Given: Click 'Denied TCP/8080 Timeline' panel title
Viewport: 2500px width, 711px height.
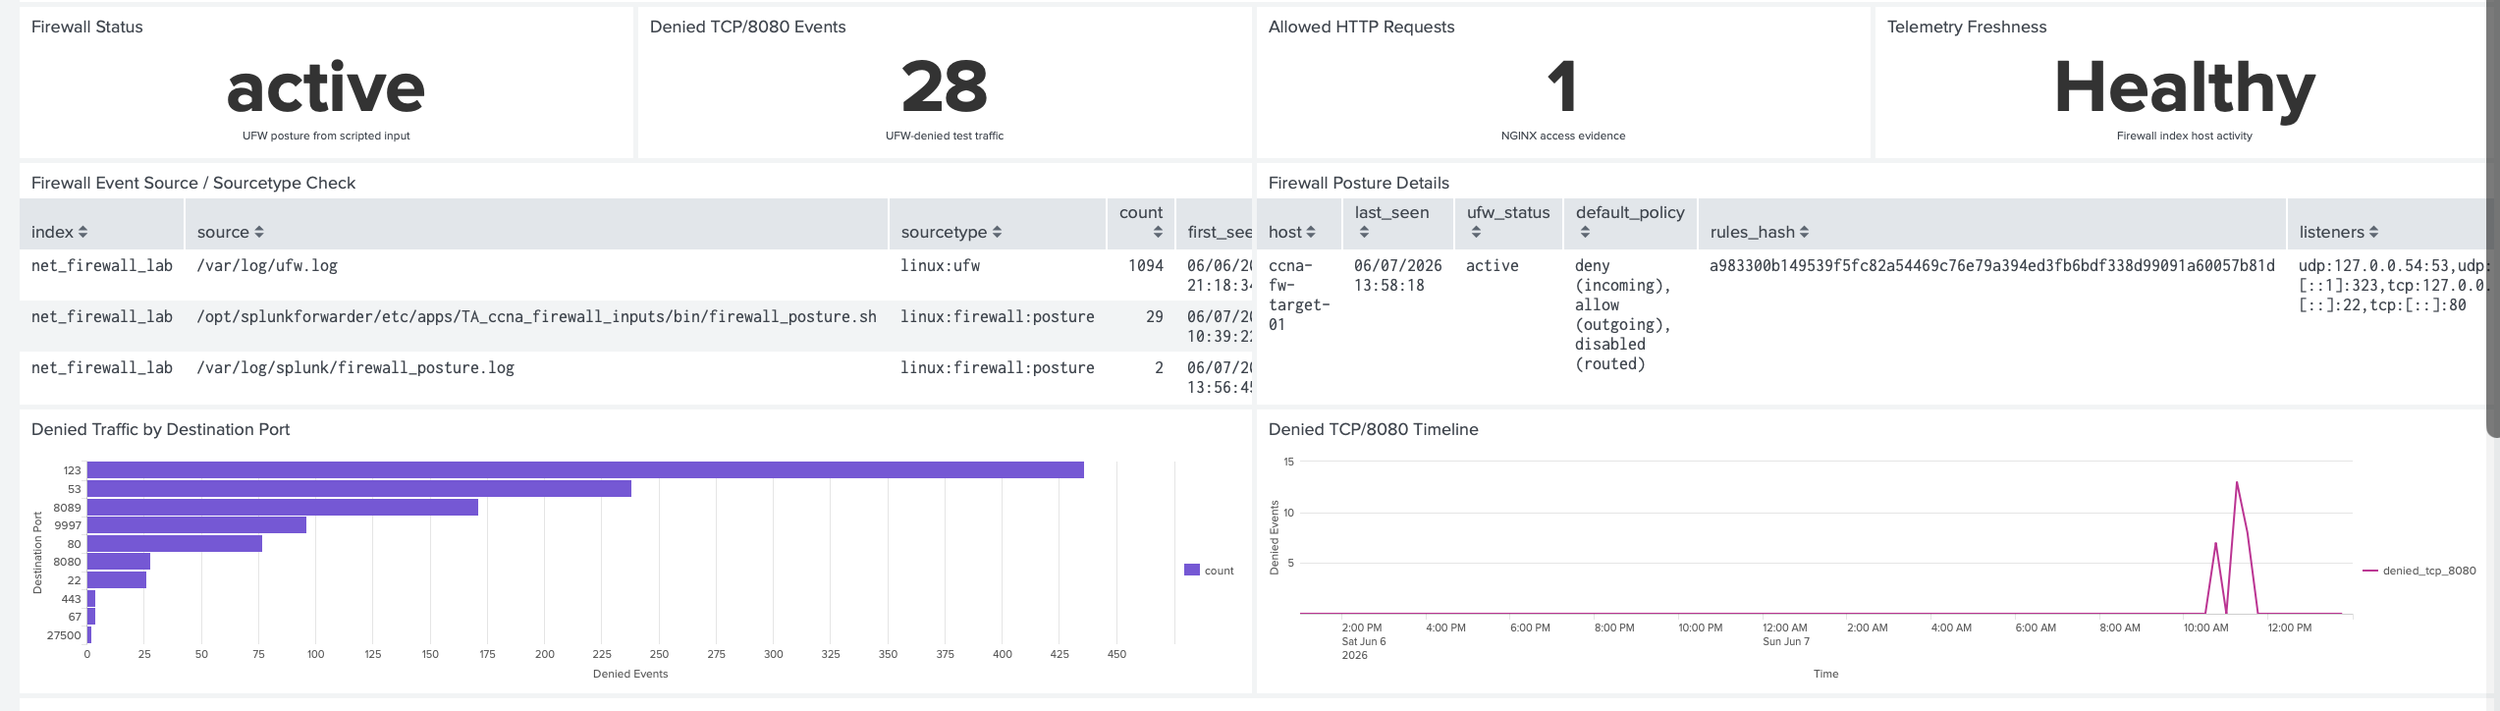Looking at the screenshot, I should (1373, 430).
